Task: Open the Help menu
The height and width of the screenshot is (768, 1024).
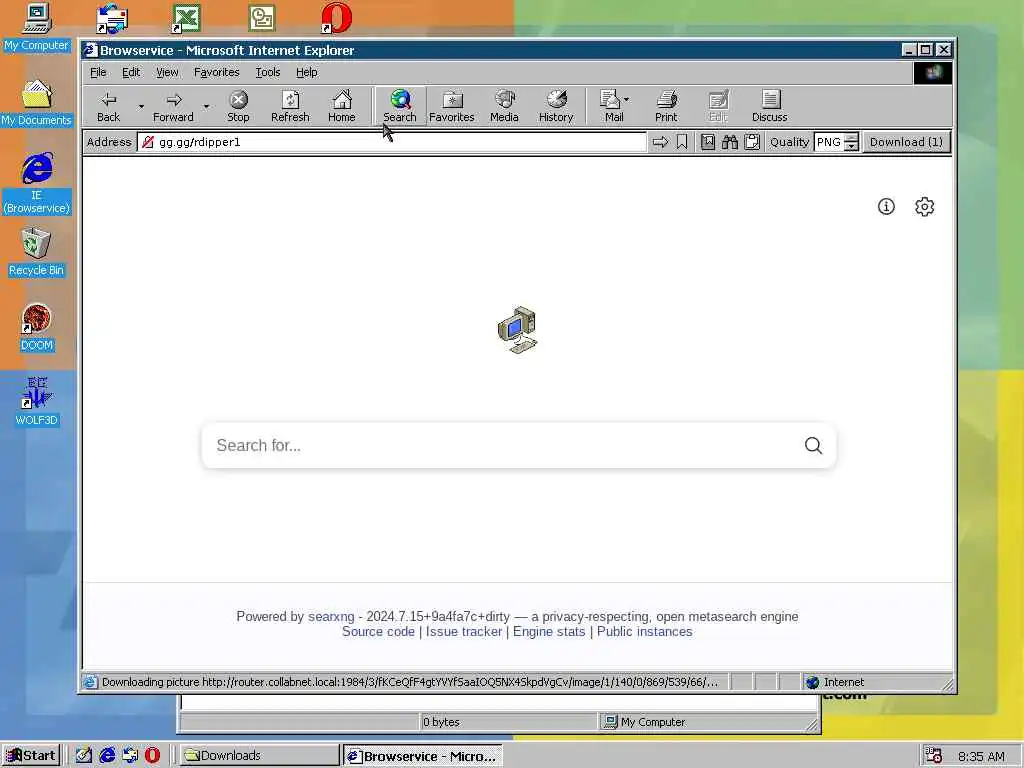Action: coord(306,72)
